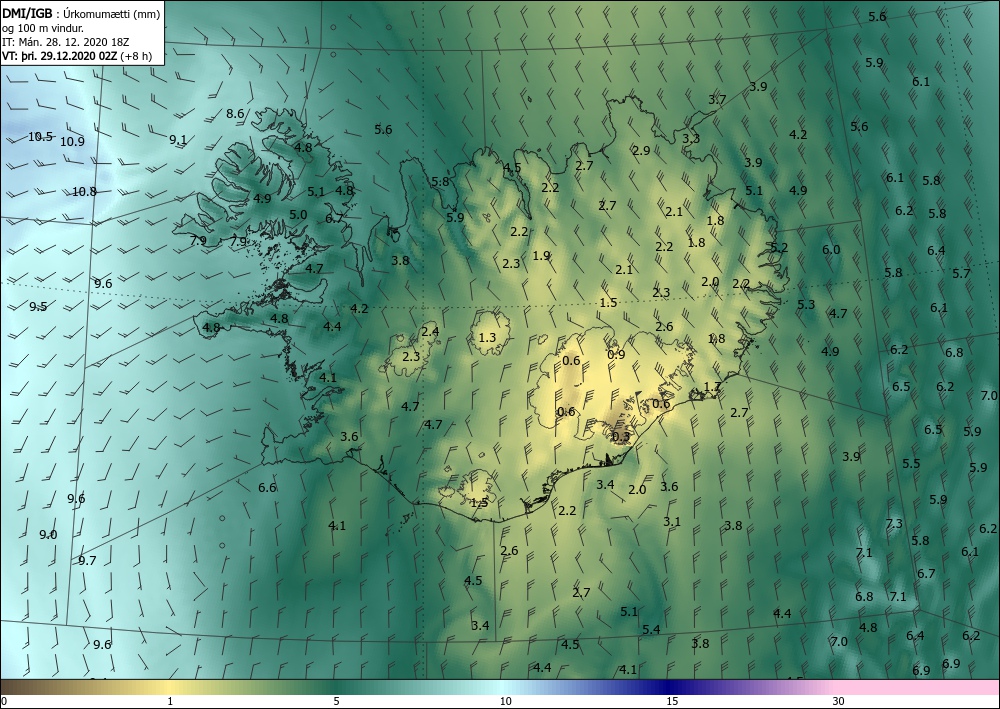Click the 2.9 value in north Iceland

pos(641,150)
